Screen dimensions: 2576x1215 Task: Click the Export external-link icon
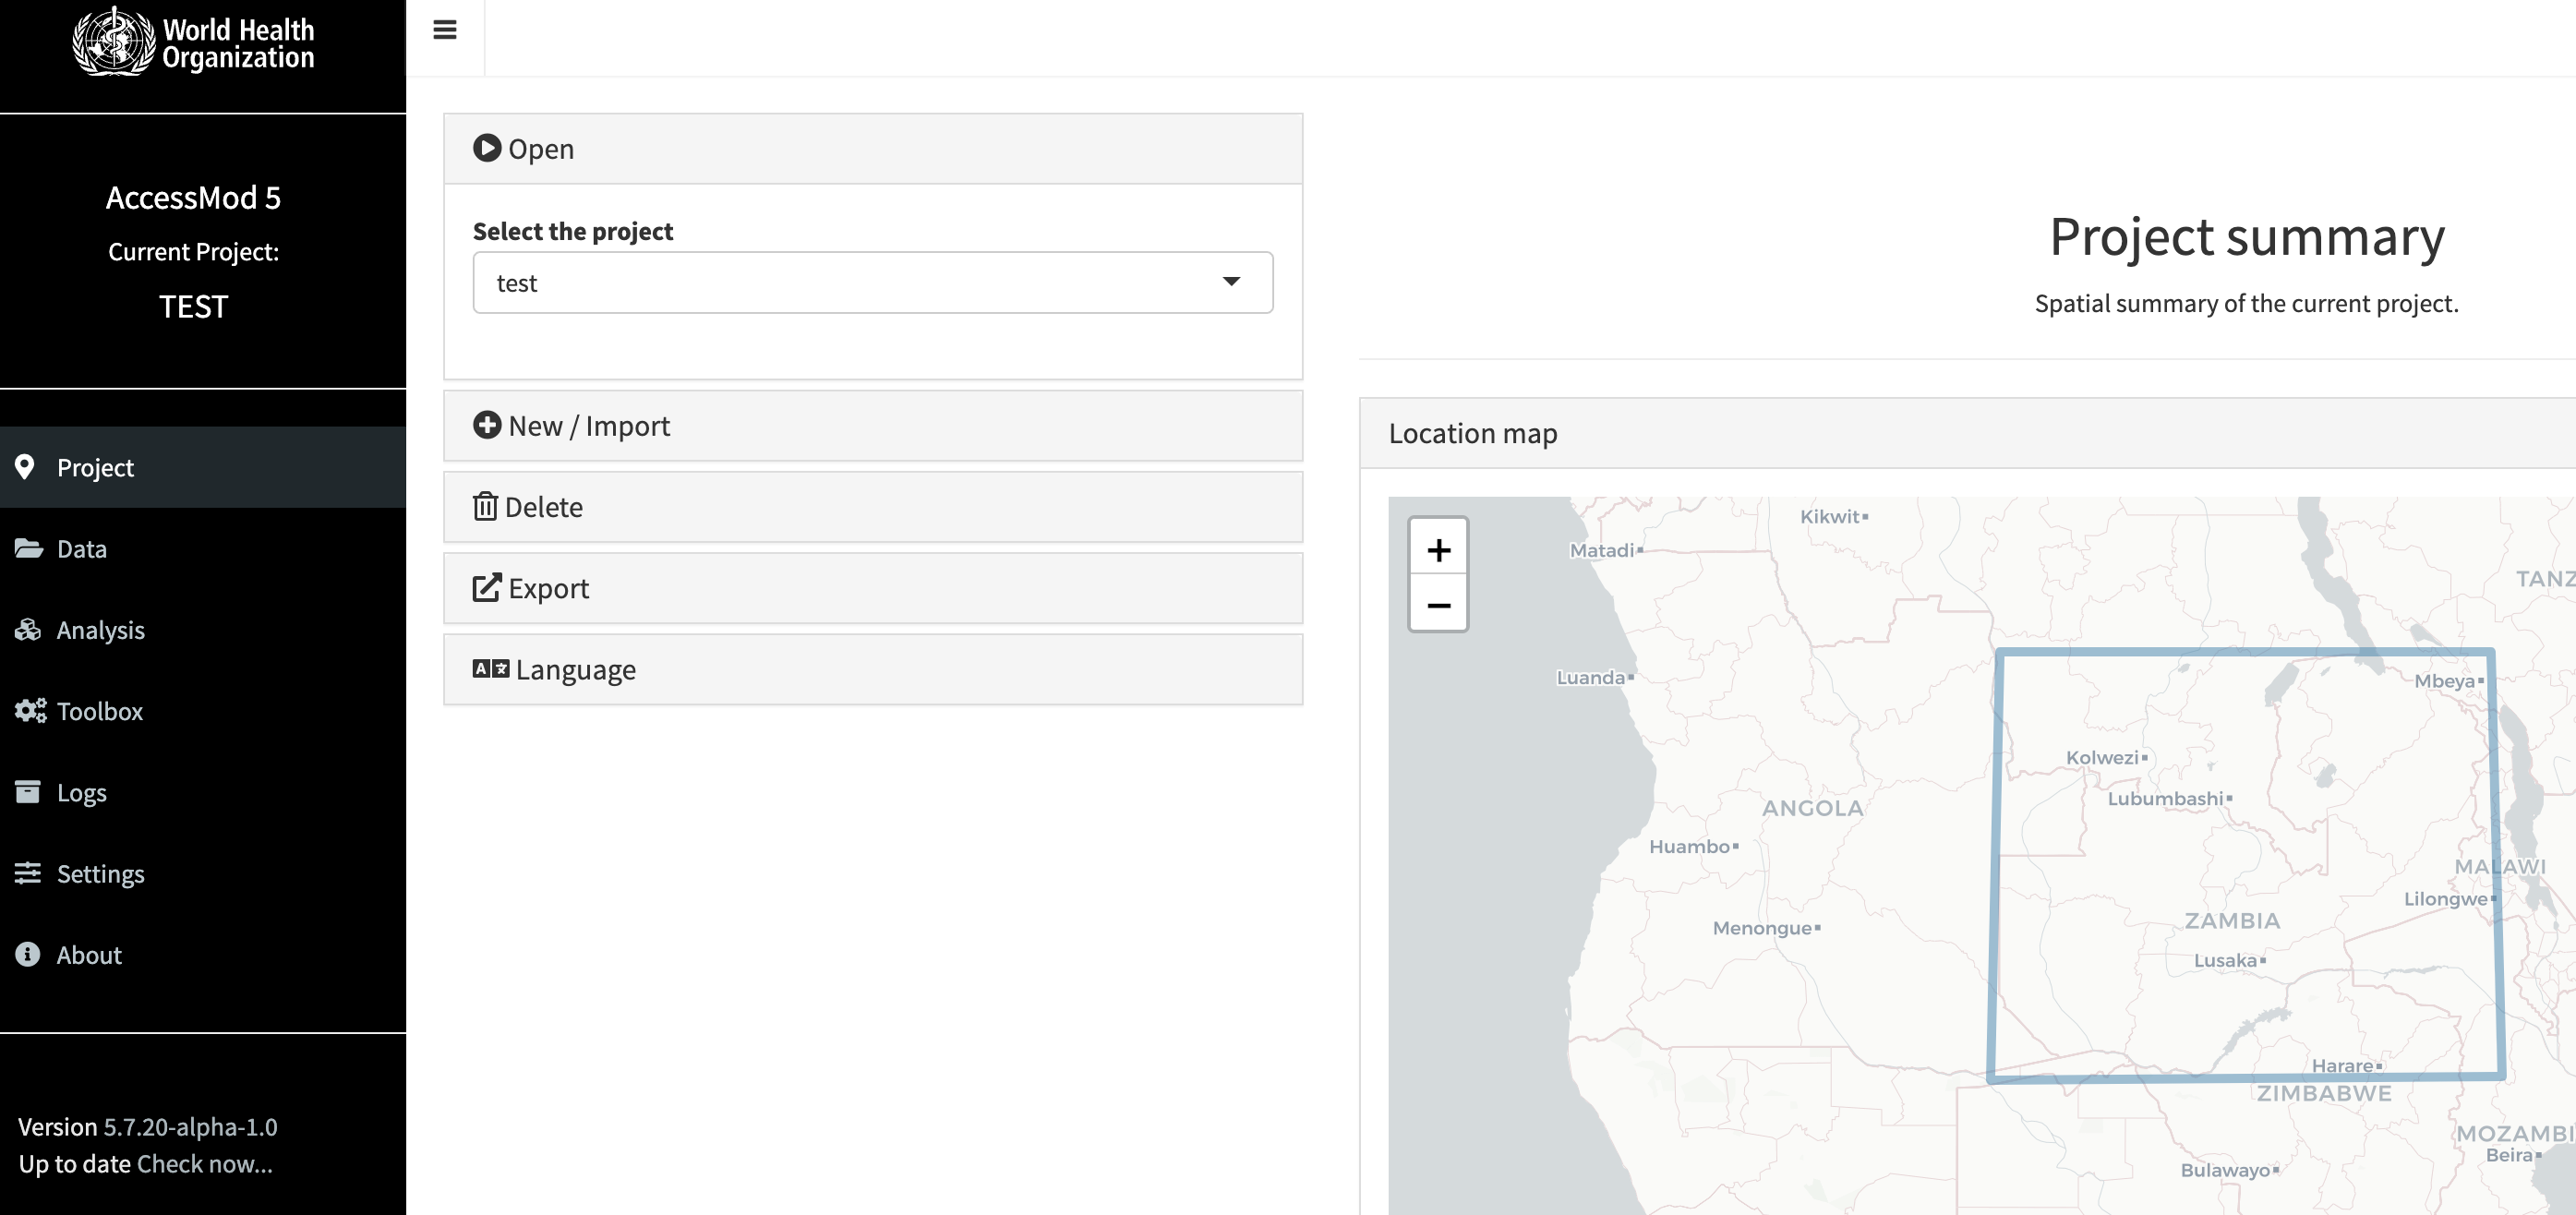pos(486,588)
